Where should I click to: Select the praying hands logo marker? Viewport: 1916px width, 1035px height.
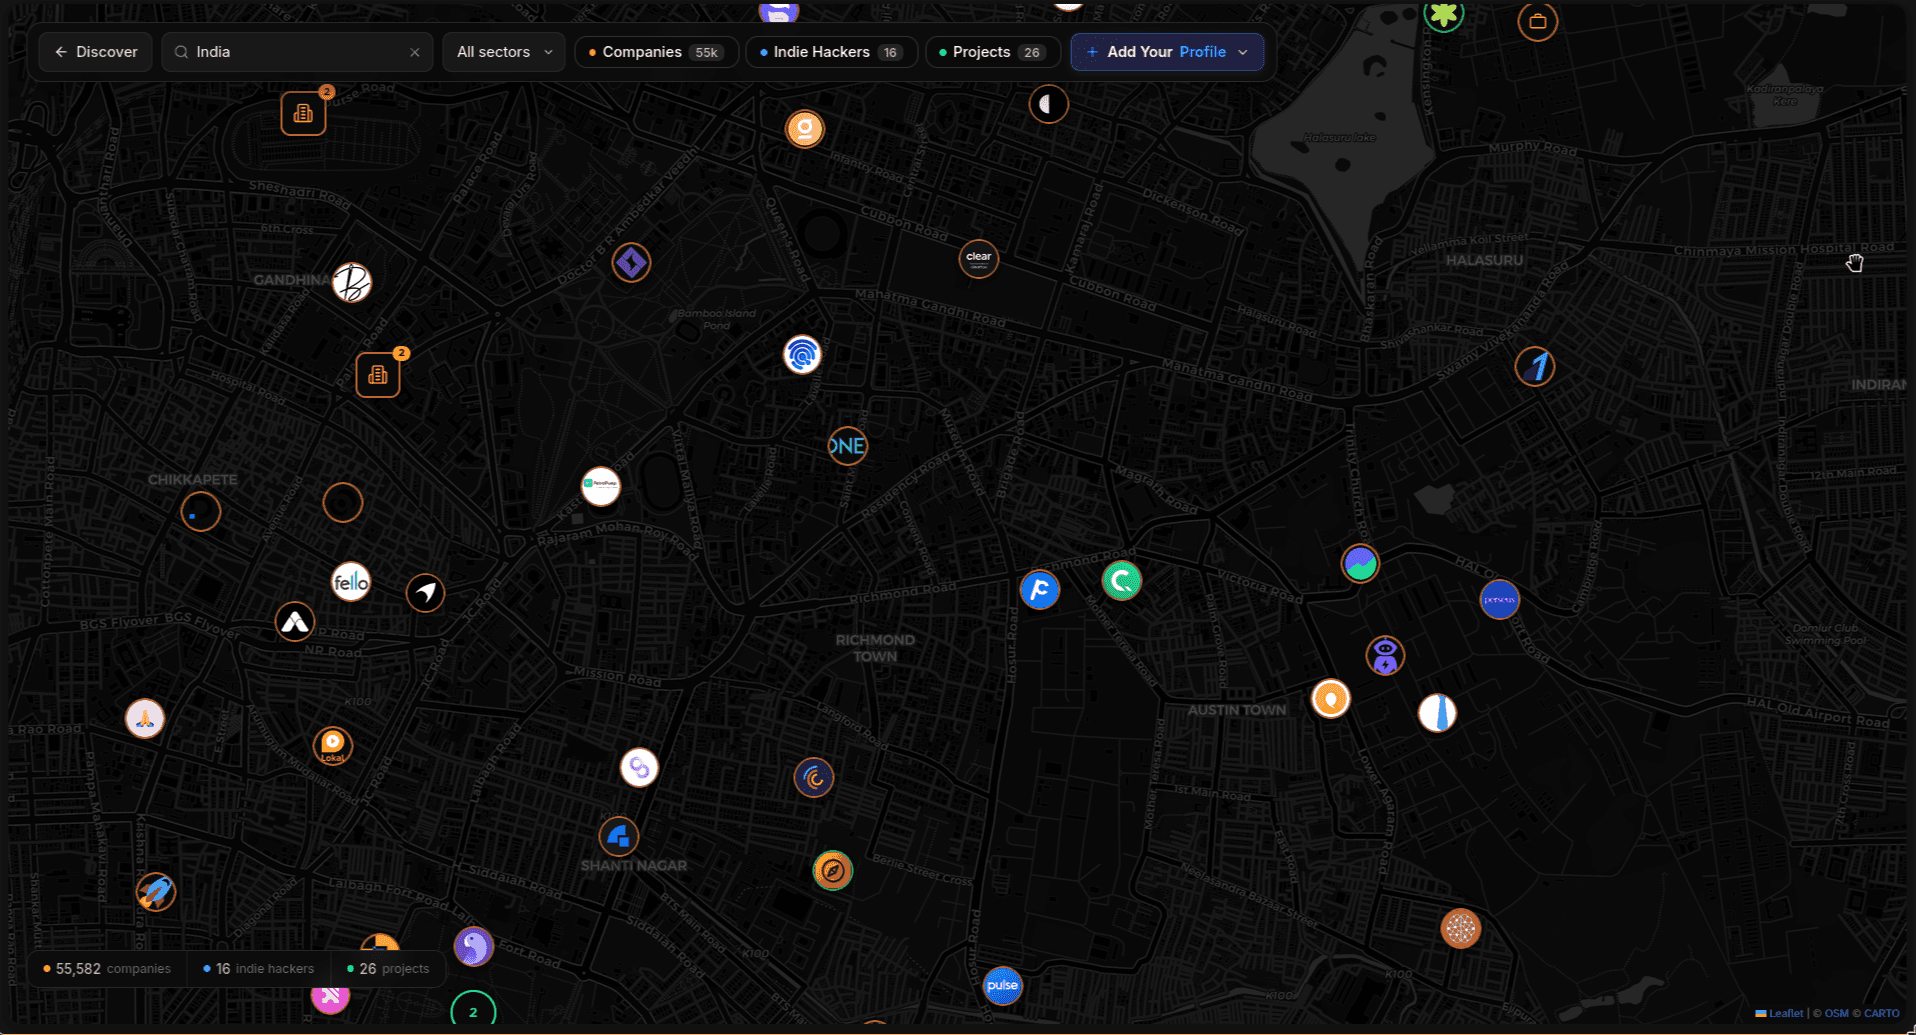coord(145,719)
